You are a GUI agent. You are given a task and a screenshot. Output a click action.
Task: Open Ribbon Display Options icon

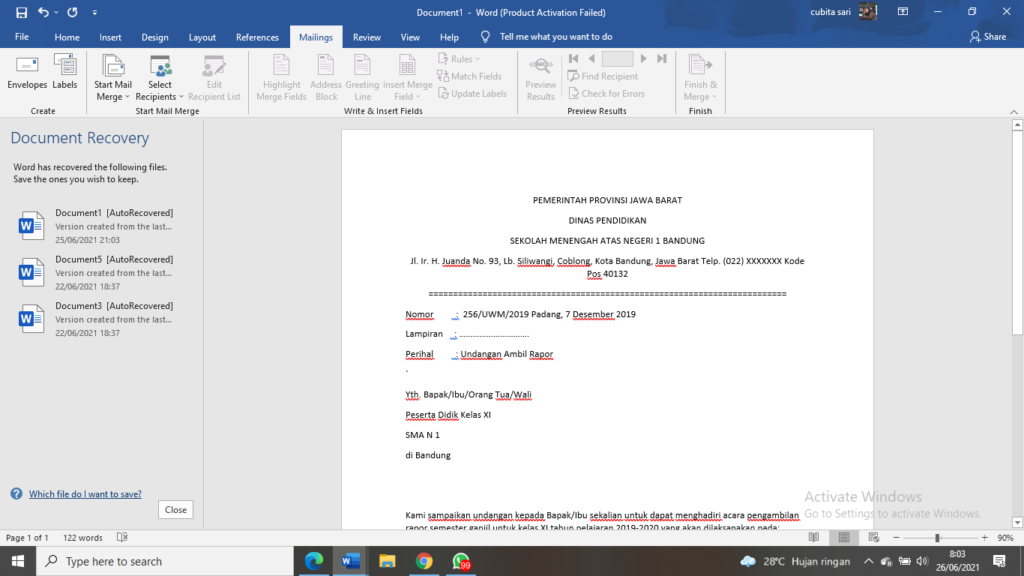click(x=903, y=12)
